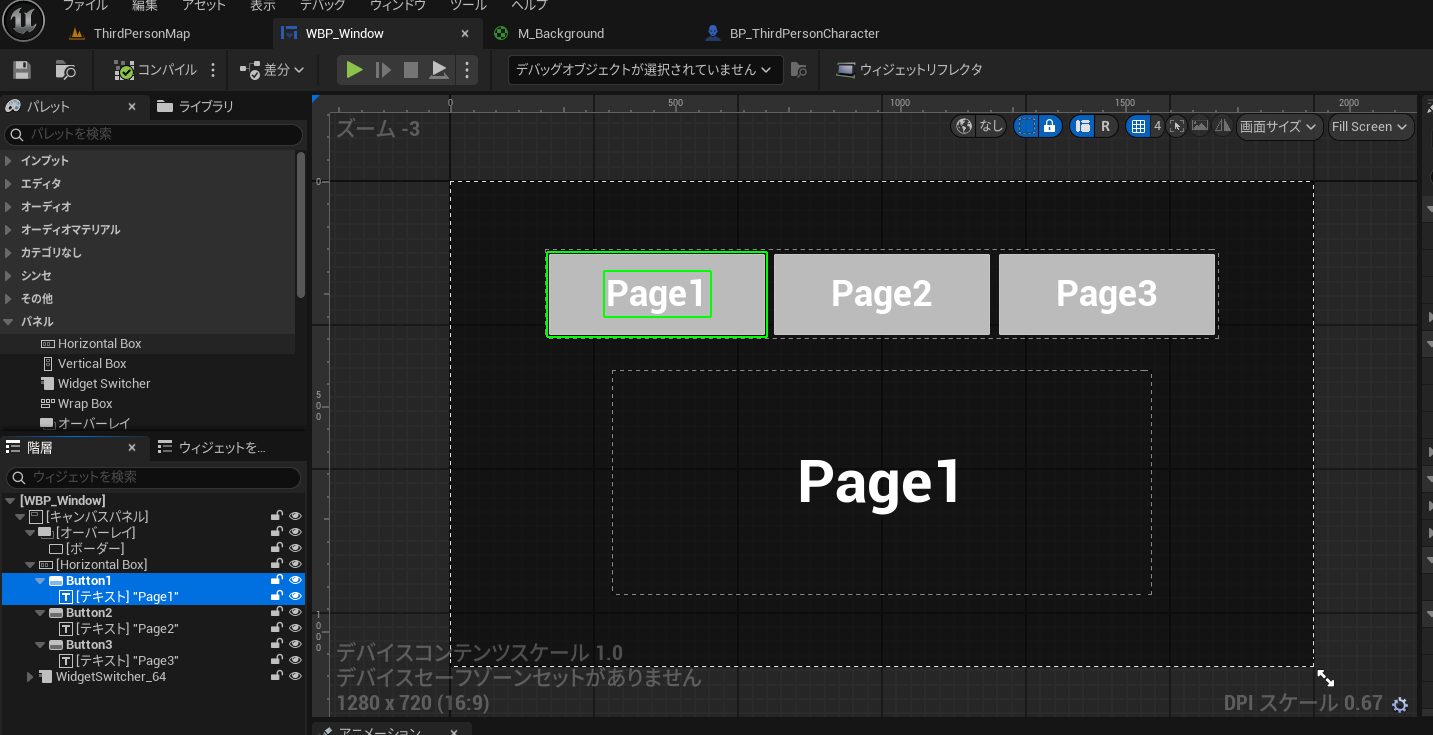Hide the Button2 widget with its eye toggle
The height and width of the screenshot is (735, 1433).
click(x=294, y=612)
